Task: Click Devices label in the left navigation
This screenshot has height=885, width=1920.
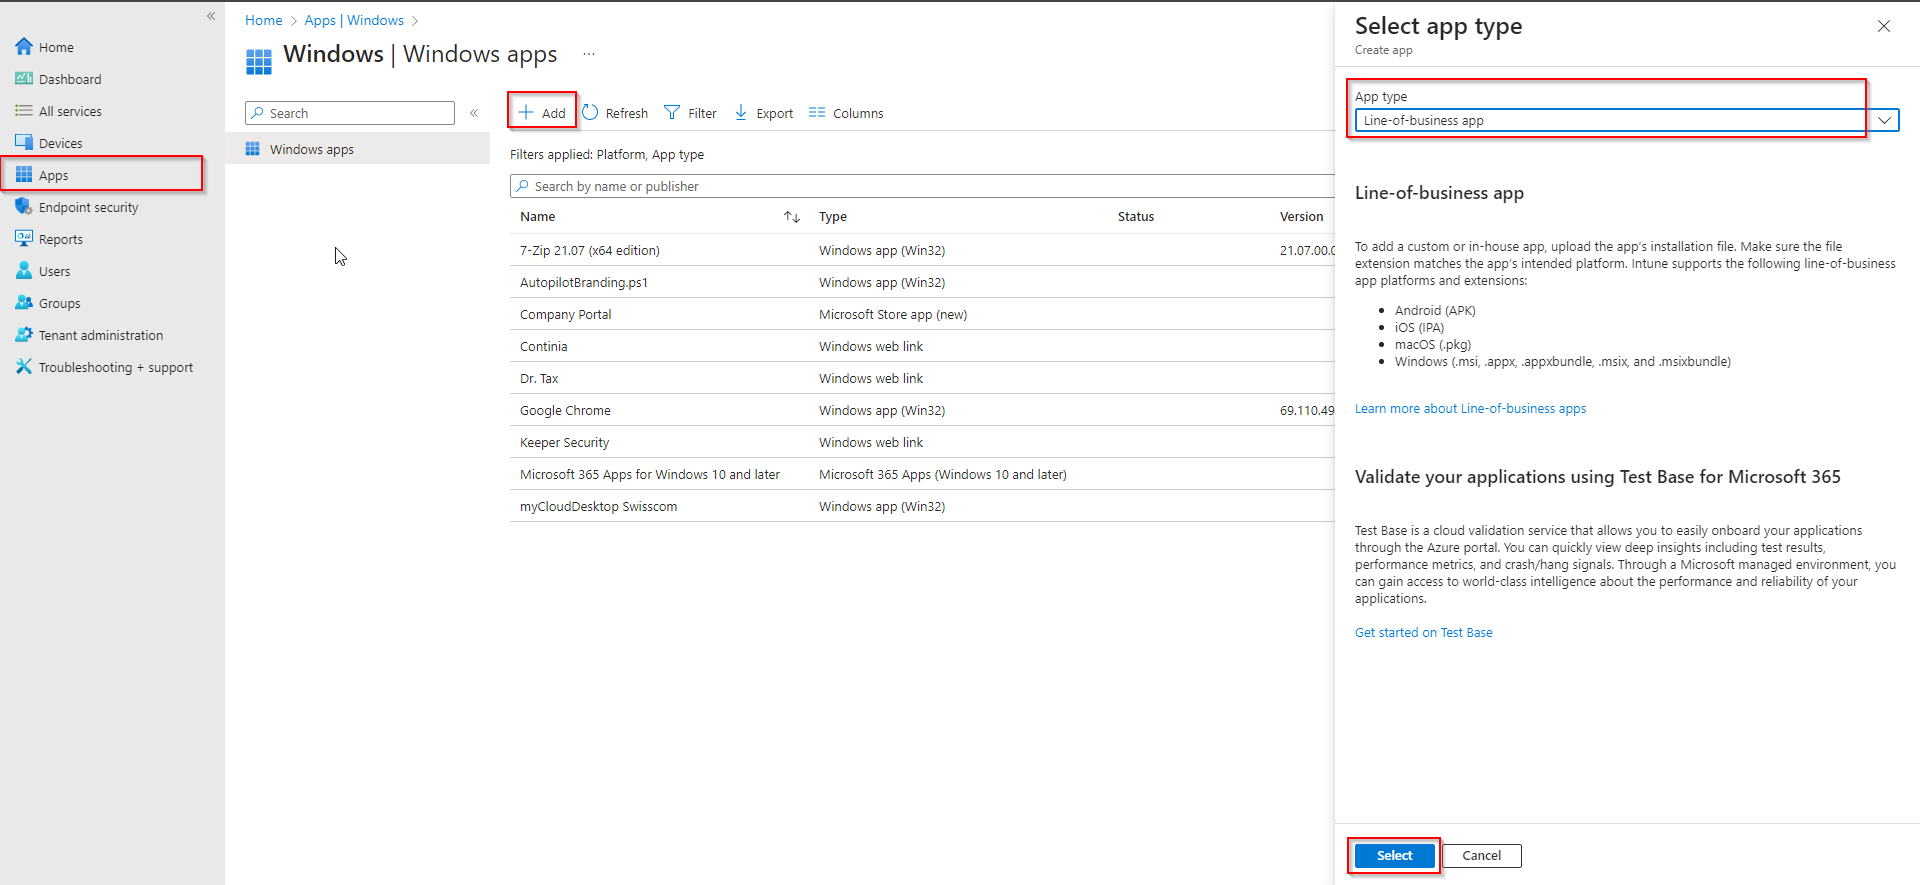Action: [x=60, y=143]
